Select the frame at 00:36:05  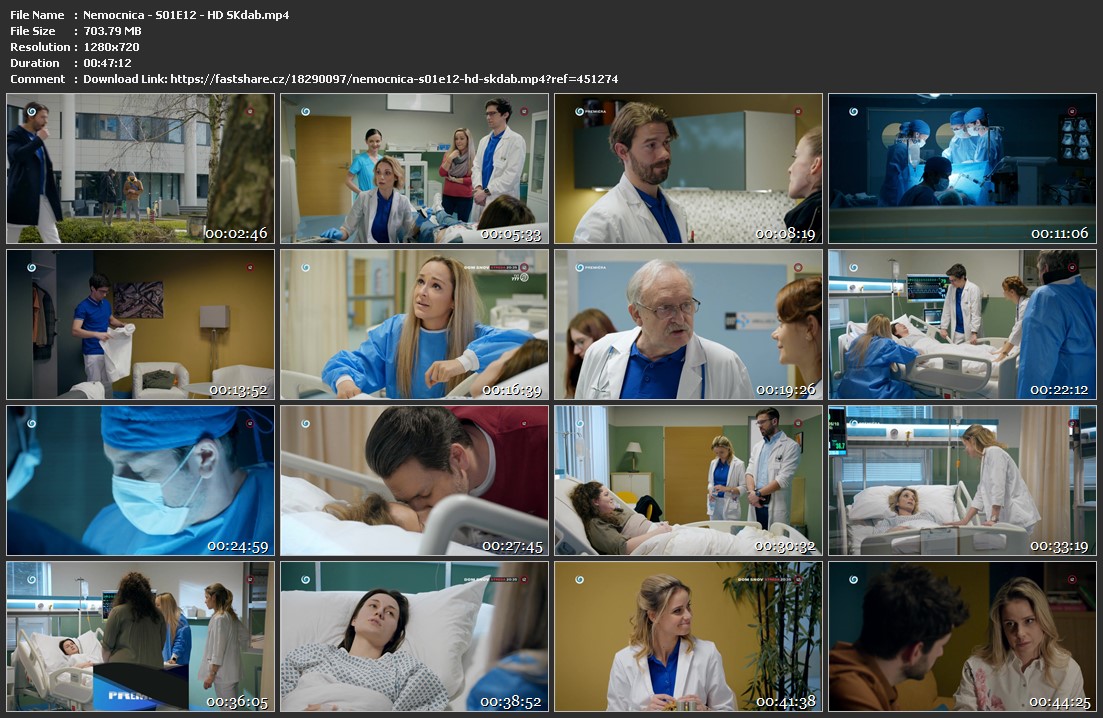point(140,636)
